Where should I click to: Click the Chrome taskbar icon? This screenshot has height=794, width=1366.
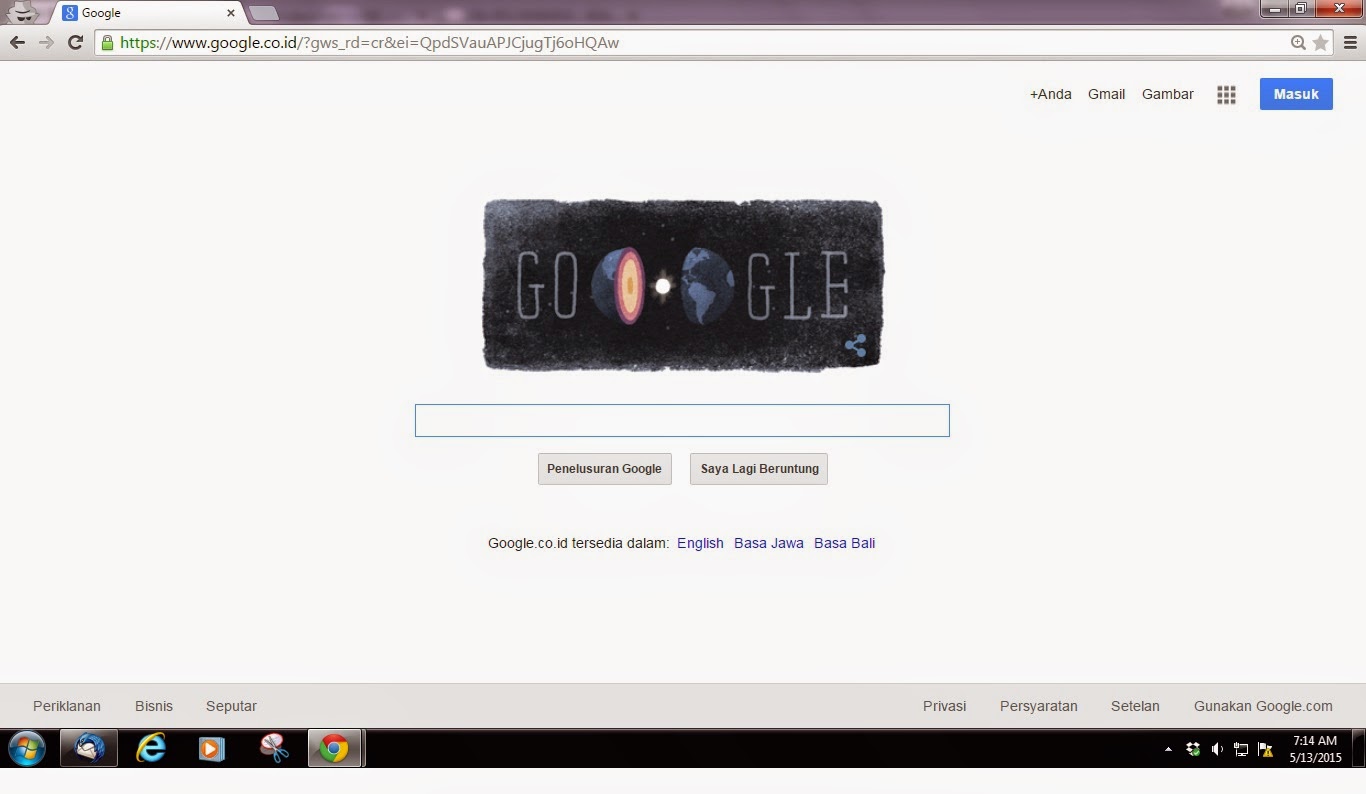pyautogui.click(x=334, y=748)
